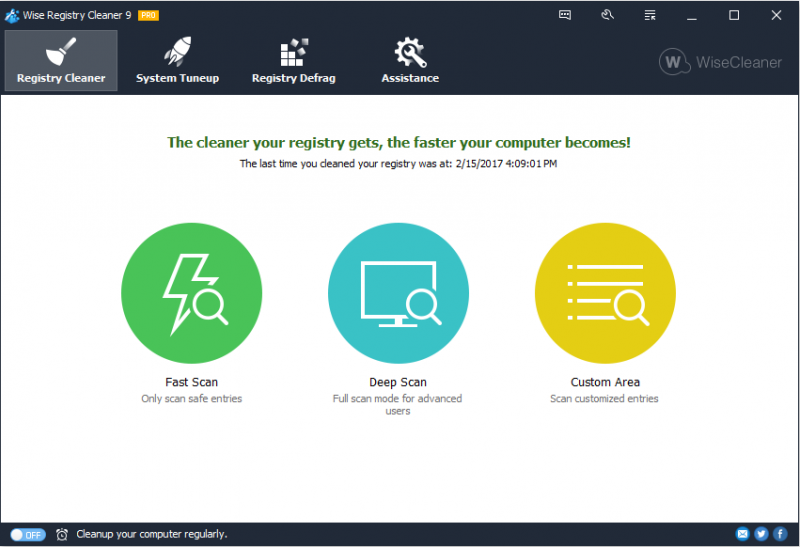Open the Registry Cleaner tab
800x547 pixels.
click(61, 60)
